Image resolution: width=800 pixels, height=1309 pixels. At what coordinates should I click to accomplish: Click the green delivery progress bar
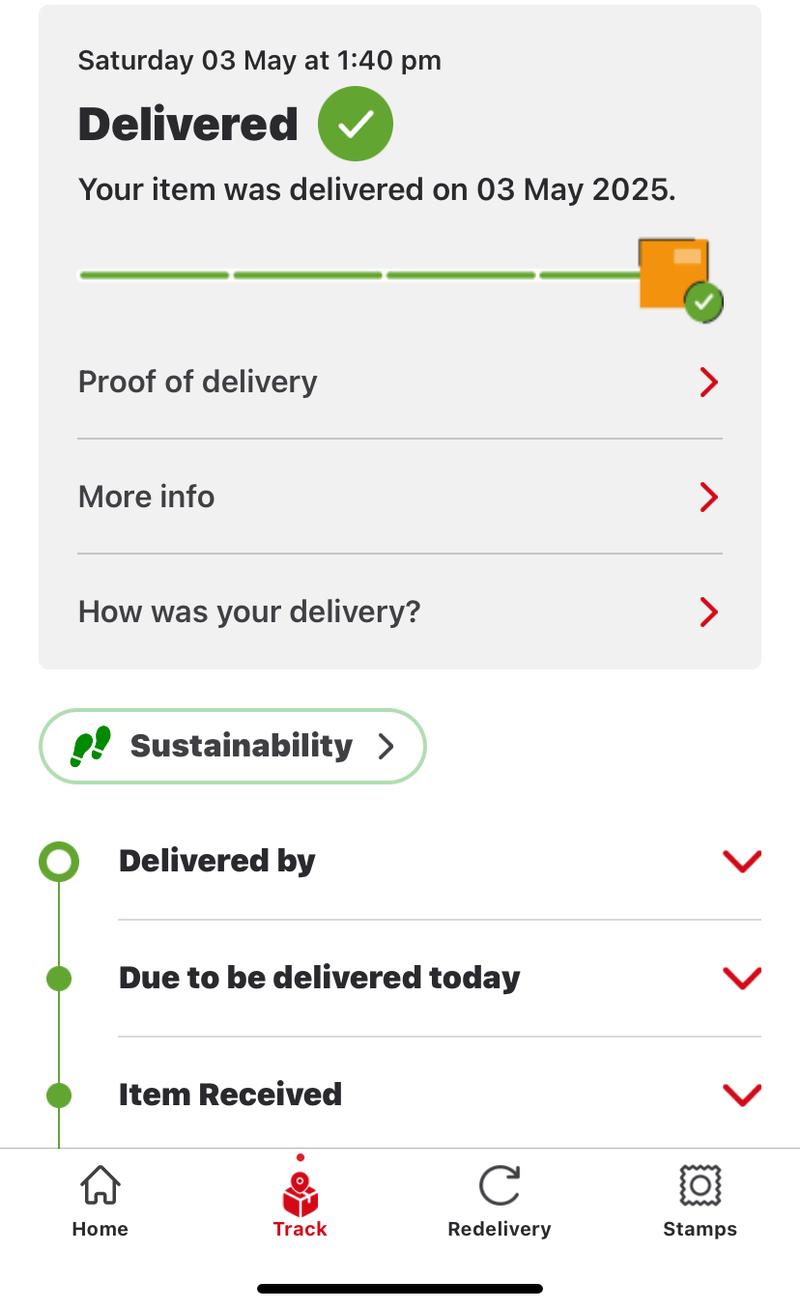358,275
